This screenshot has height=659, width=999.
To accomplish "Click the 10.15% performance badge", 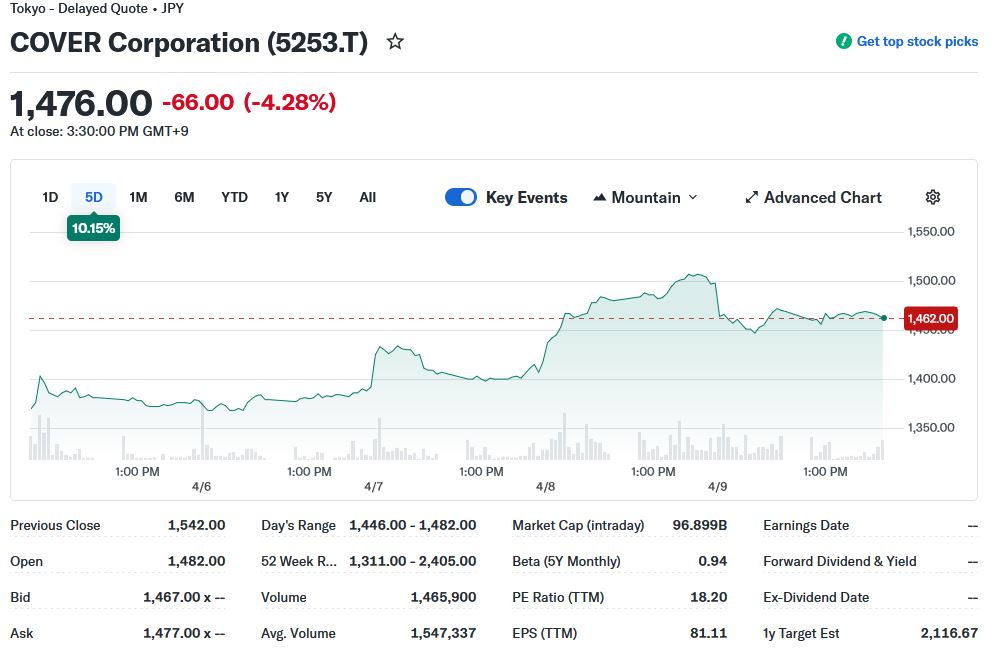I will 94,228.
